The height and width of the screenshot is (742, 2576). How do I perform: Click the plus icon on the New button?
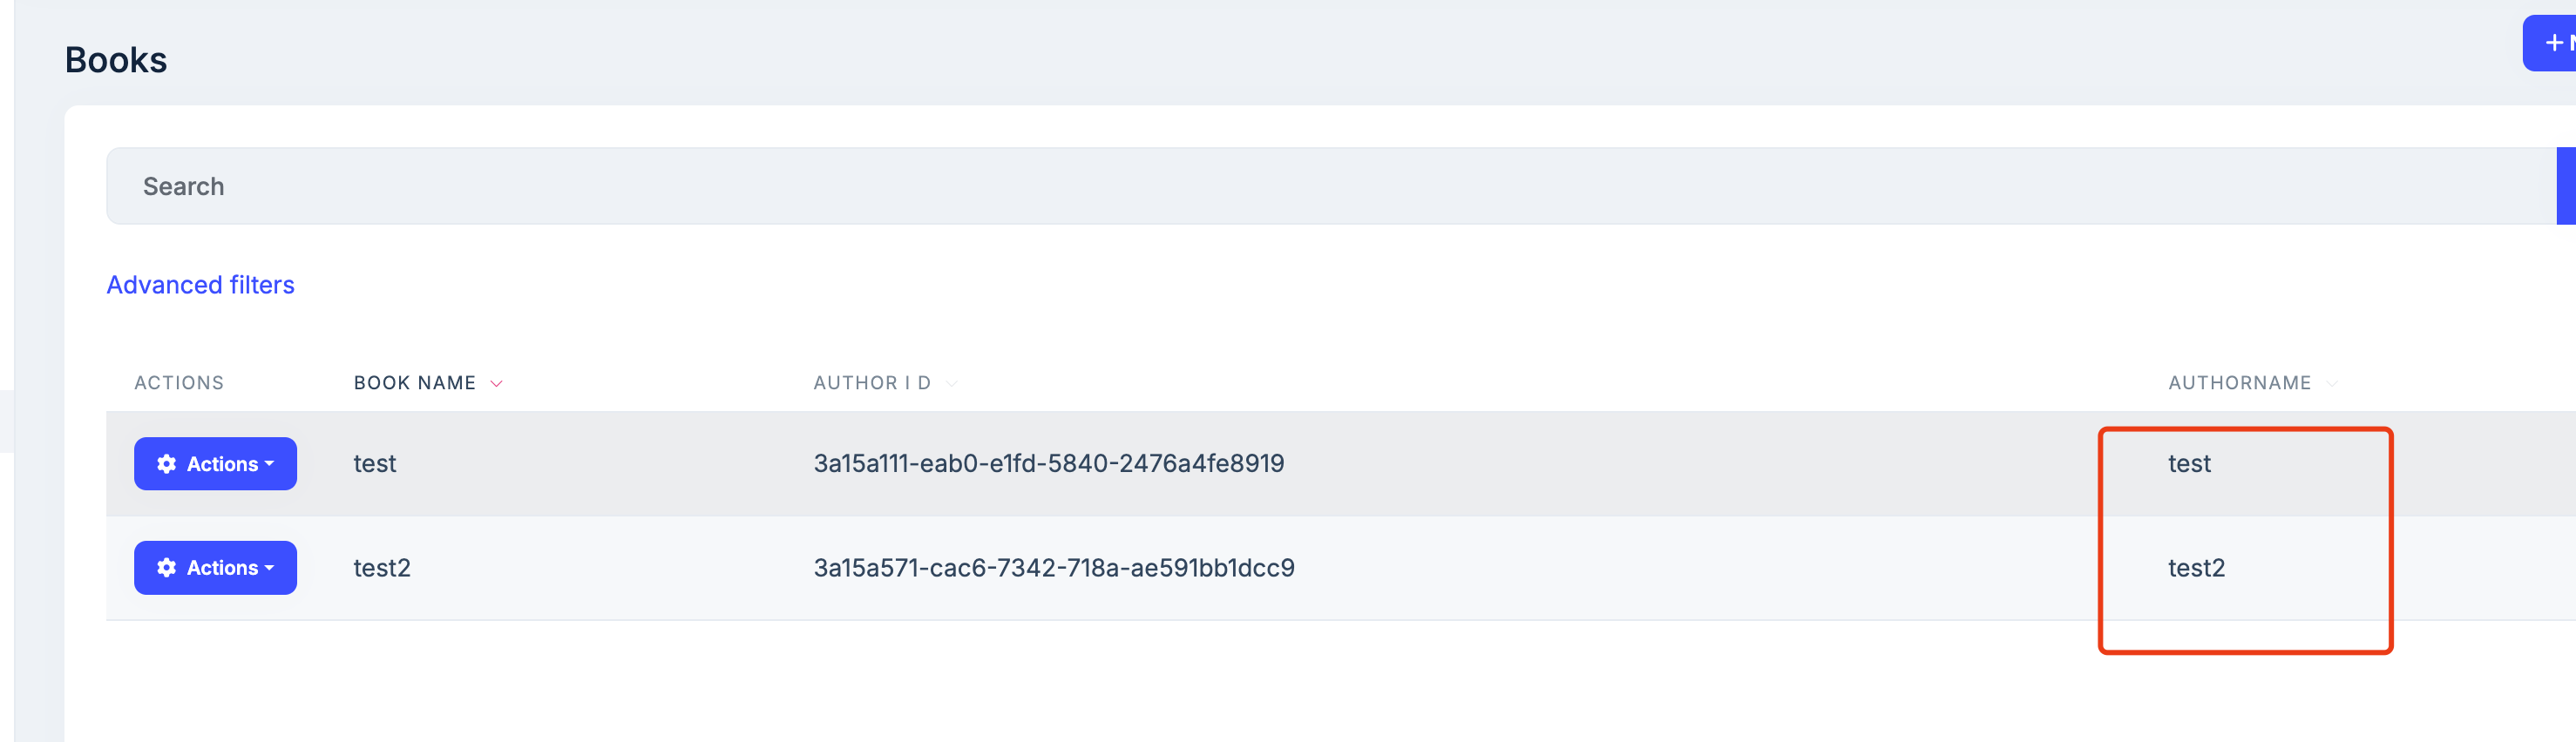pyautogui.click(x=2554, y=43)
